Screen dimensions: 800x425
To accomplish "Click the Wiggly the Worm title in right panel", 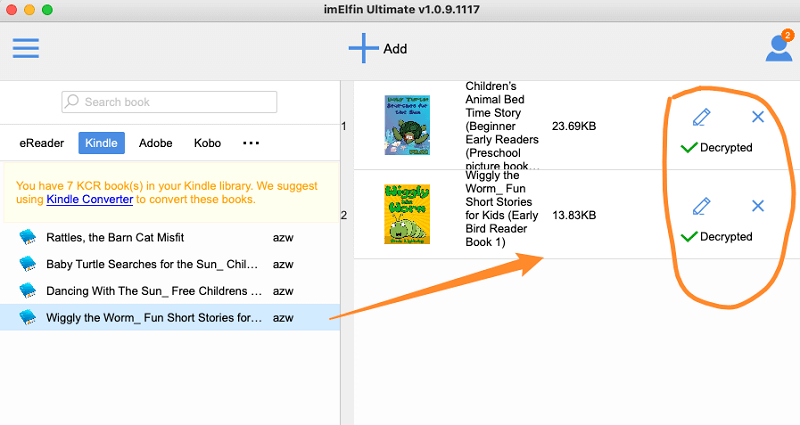I will 502,209.
